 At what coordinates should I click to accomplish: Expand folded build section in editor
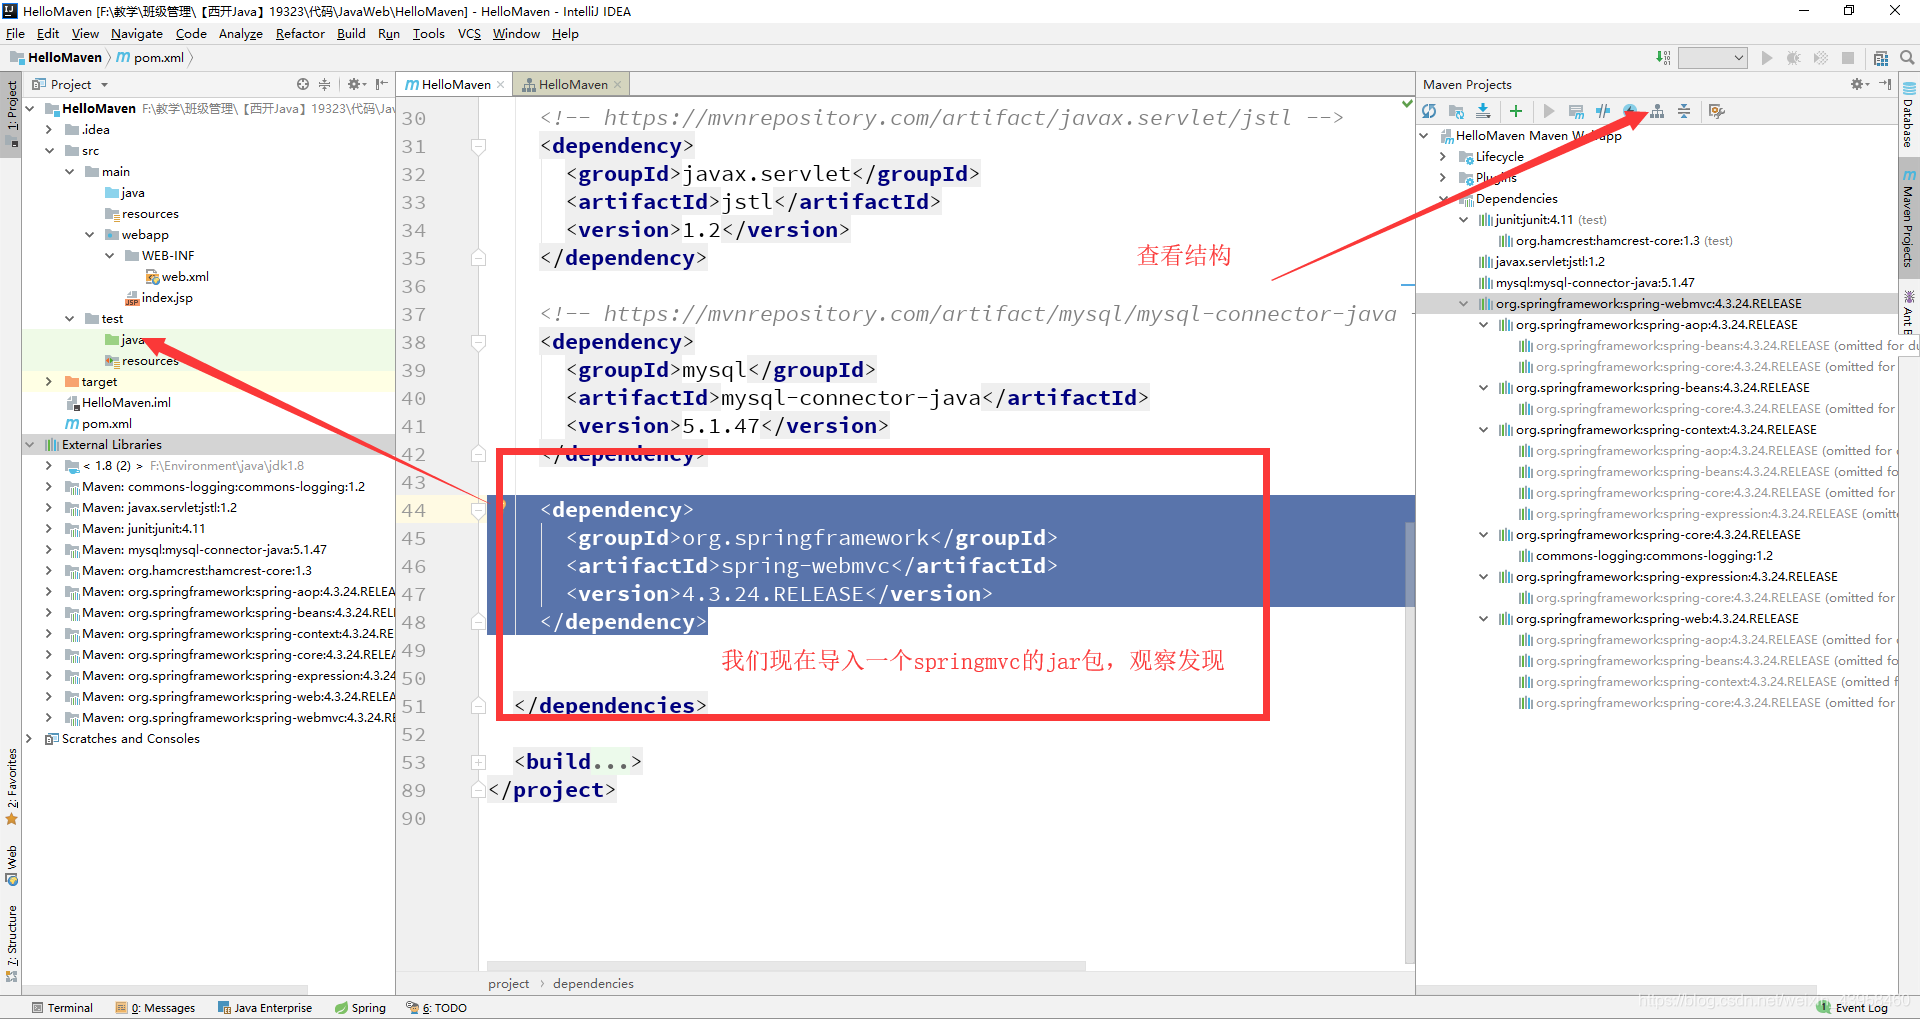(478, 762)
